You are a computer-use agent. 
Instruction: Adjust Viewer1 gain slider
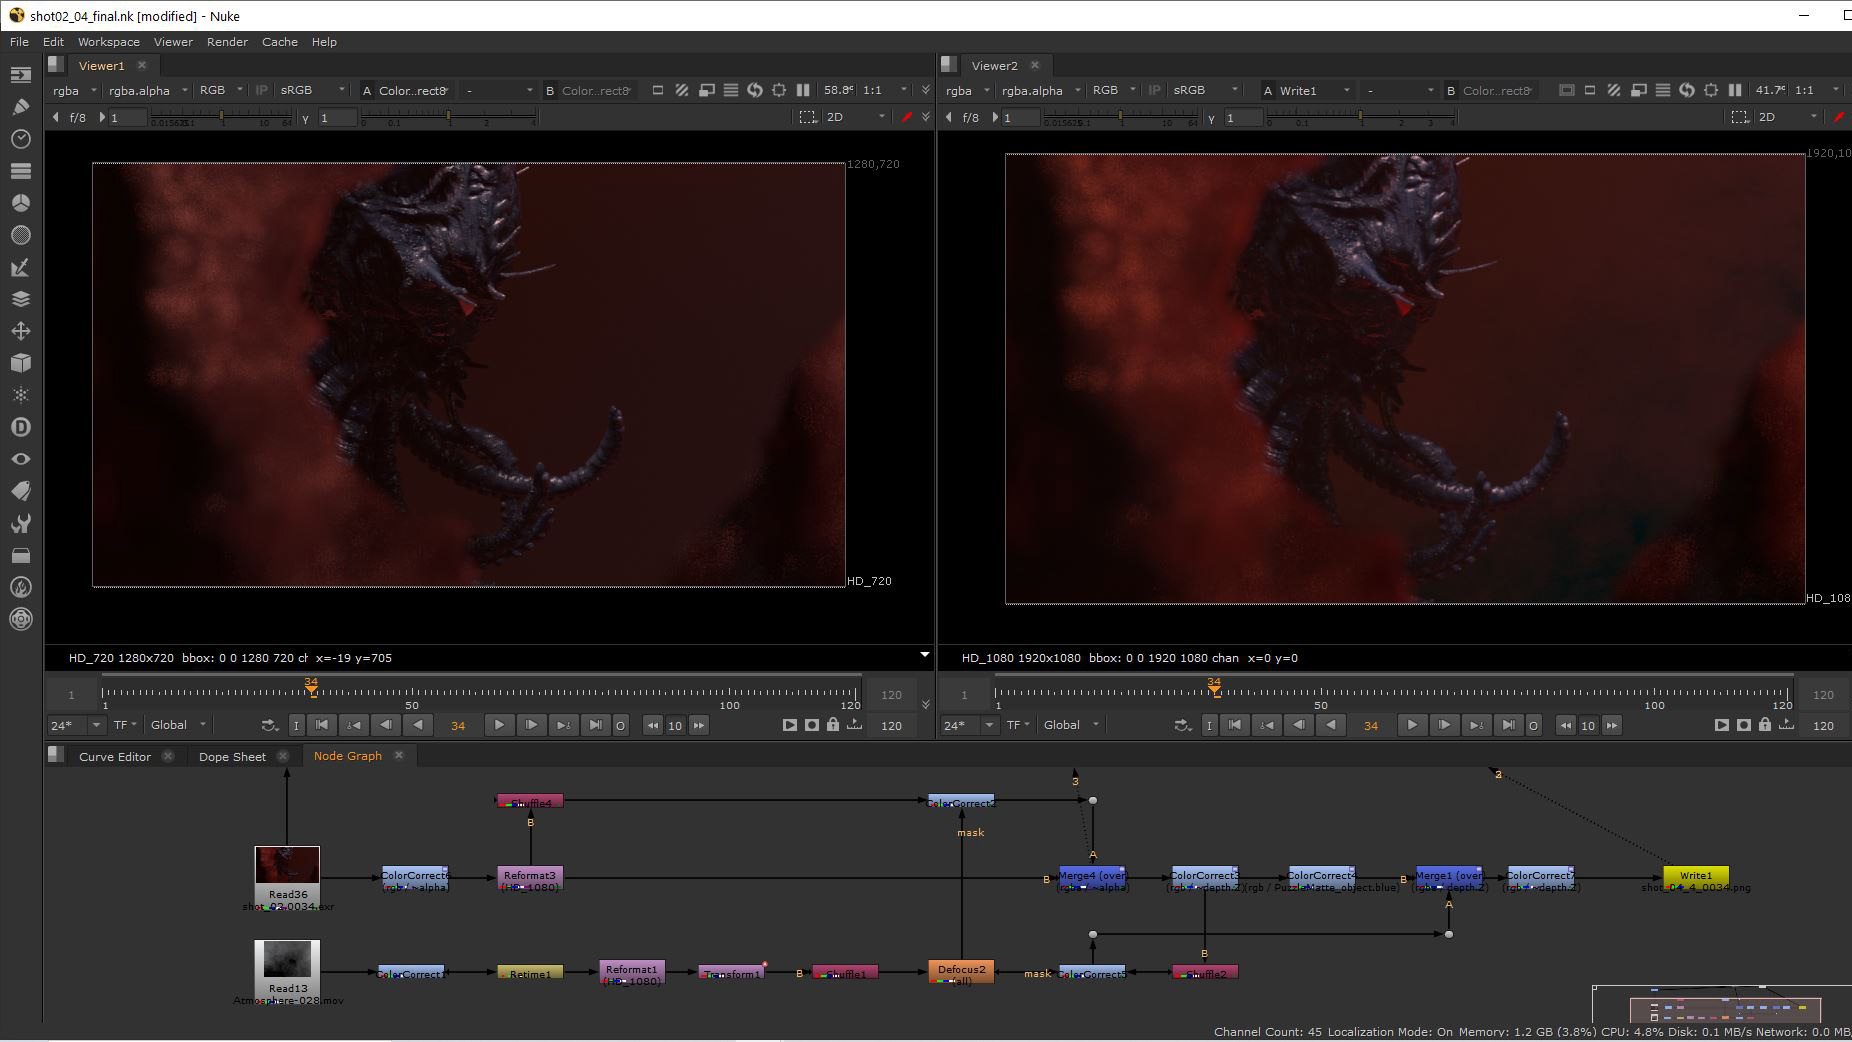pyautogui.click(x=220, y=118)
